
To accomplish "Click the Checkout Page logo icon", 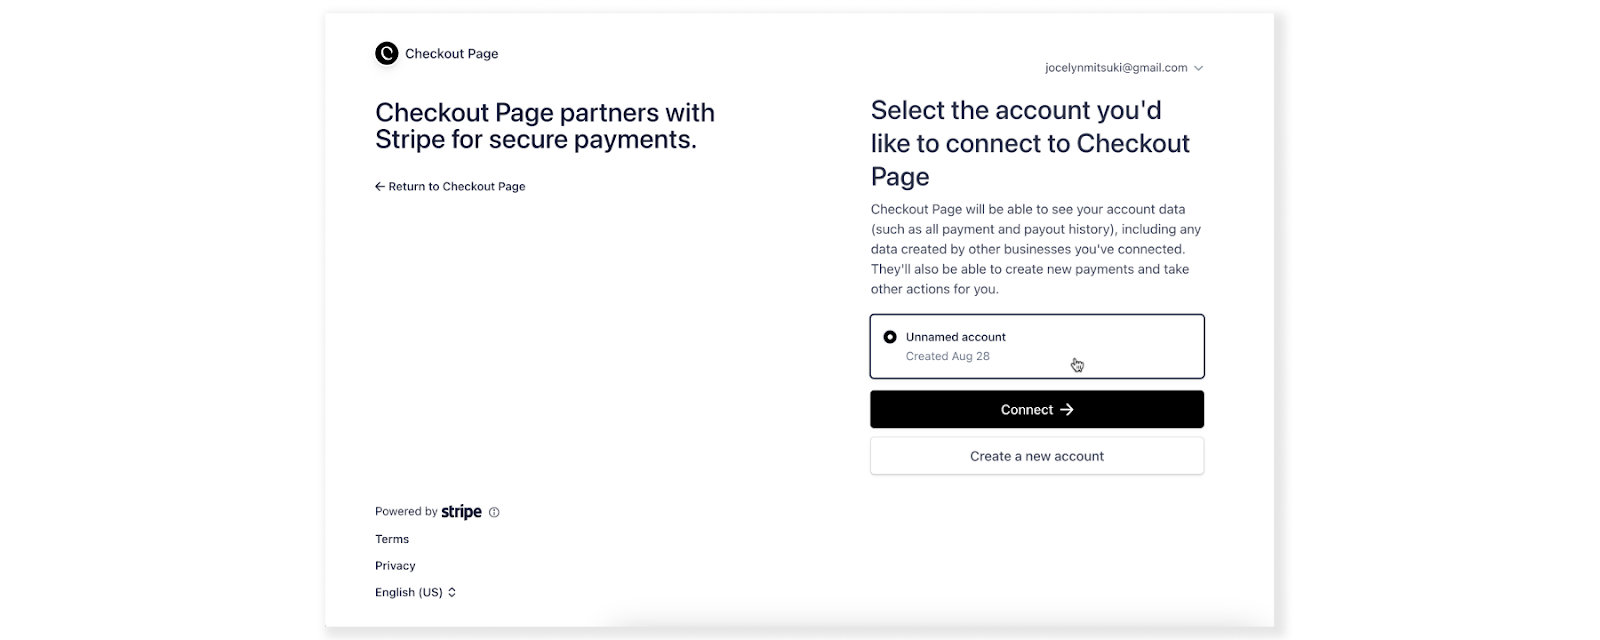I will pyautogui.click(x=386, y=54).
